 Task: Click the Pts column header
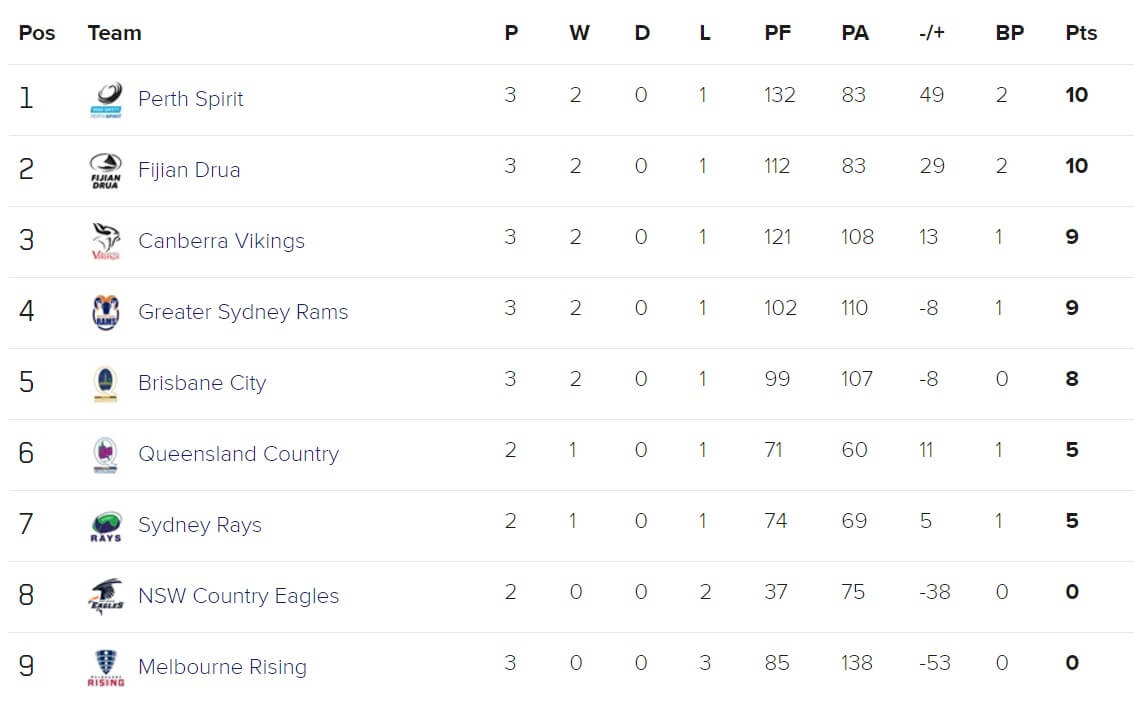(1081, 33)
